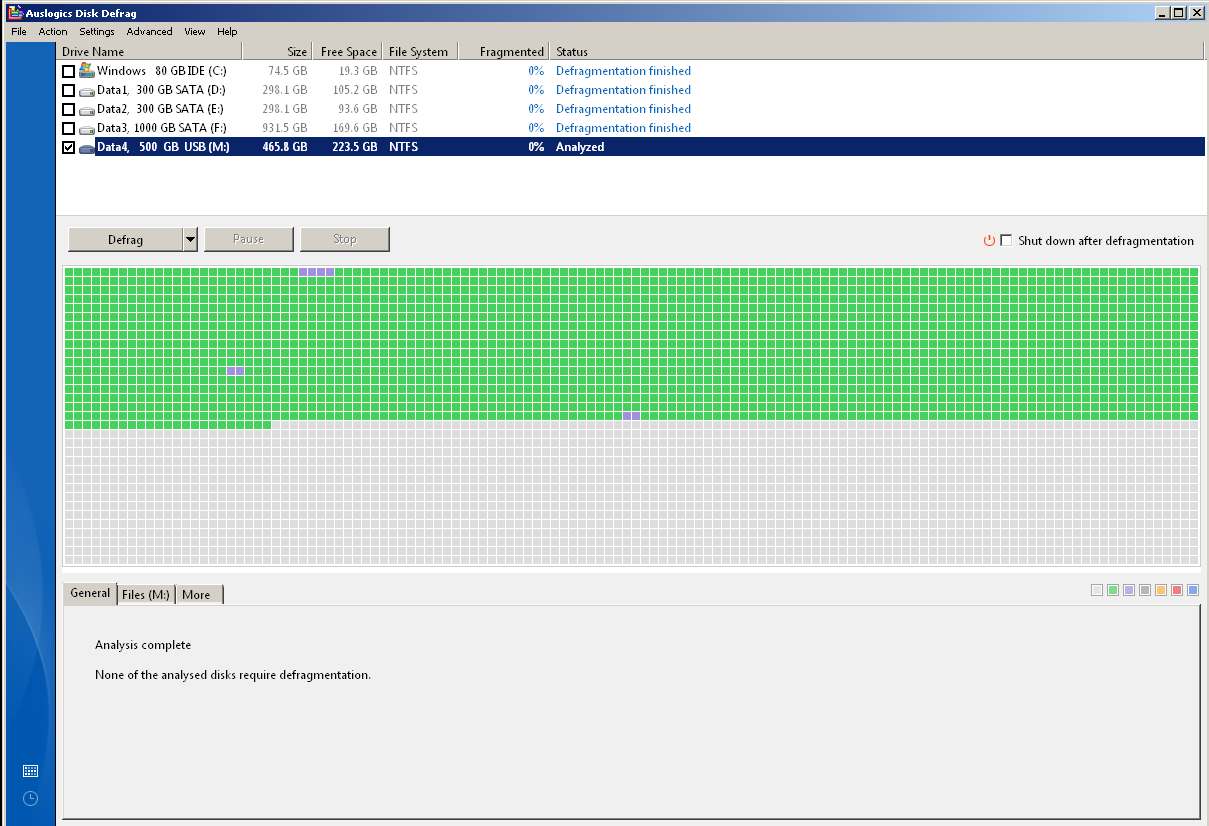Tick the Data1 (D:) drive checkbox
Screen dimensions: 1209x826
click(x=68, y=90)
